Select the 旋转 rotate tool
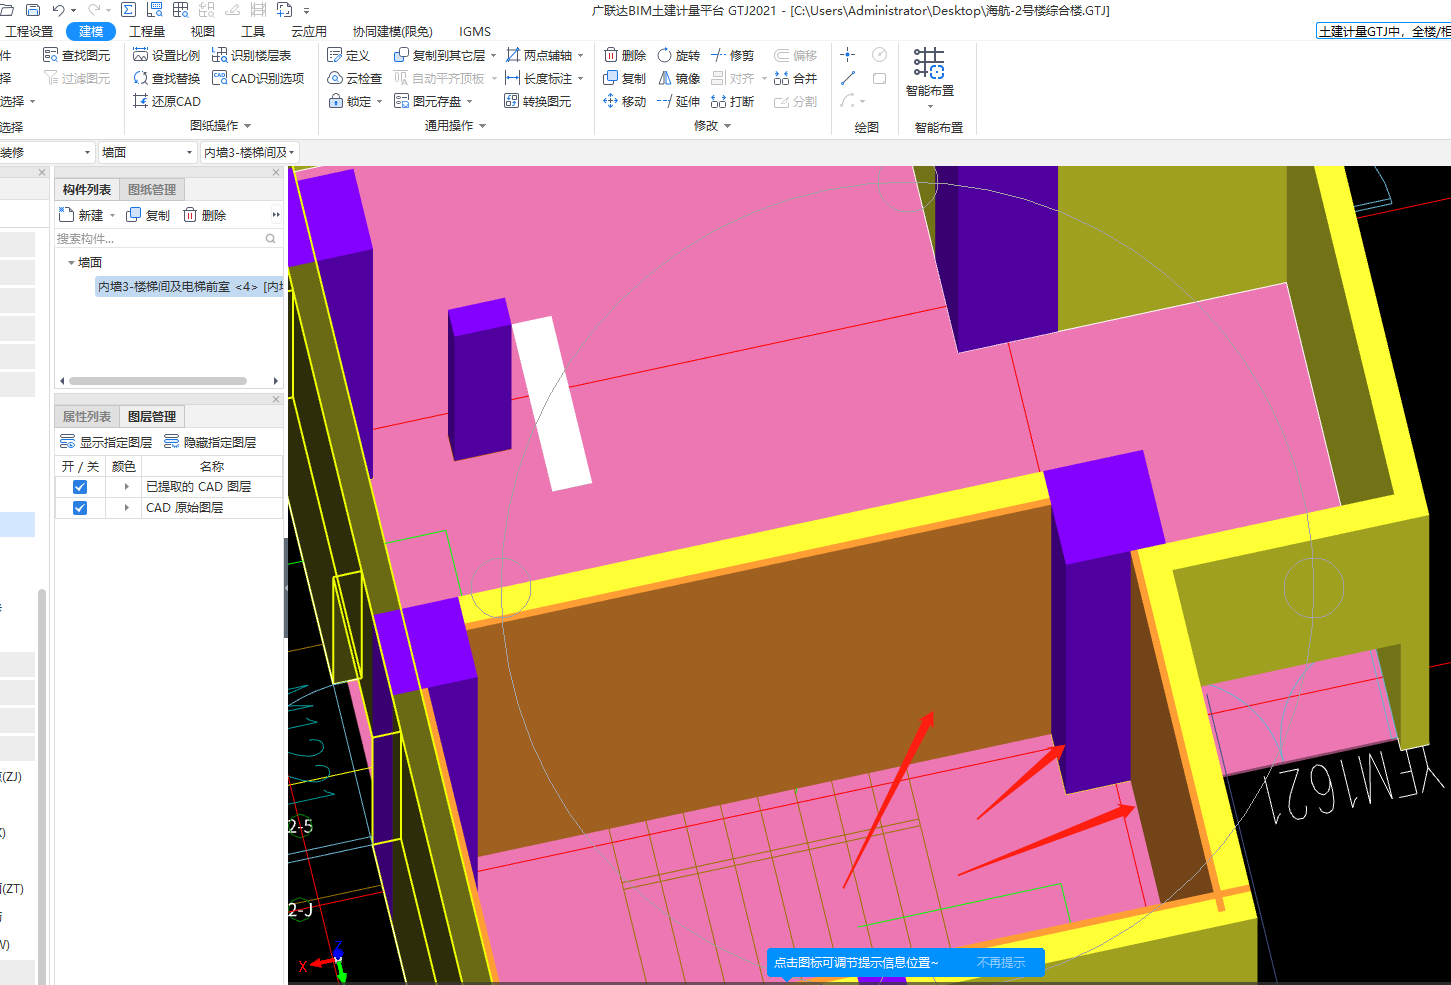 point(679,55)
